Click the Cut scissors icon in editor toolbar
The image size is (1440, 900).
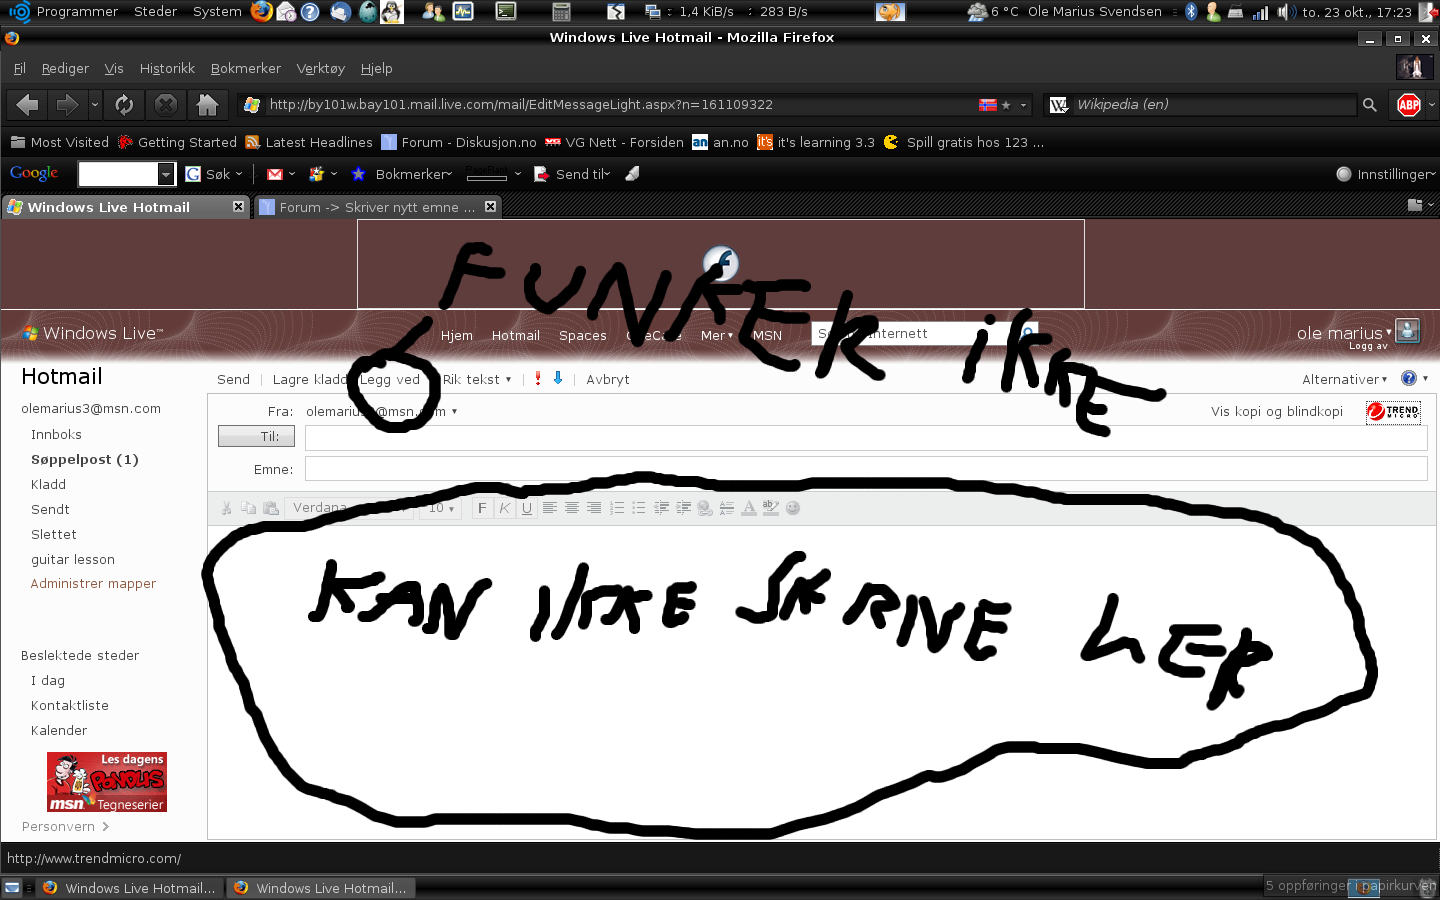[x=227, y=508]
